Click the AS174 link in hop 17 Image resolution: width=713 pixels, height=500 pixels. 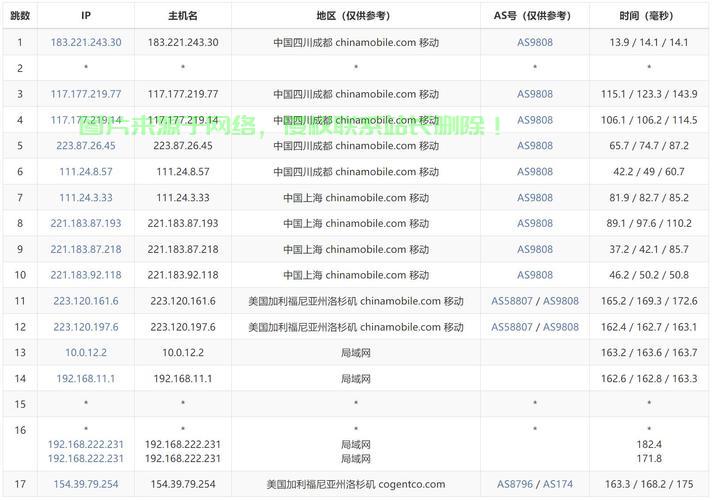[558, 485]
